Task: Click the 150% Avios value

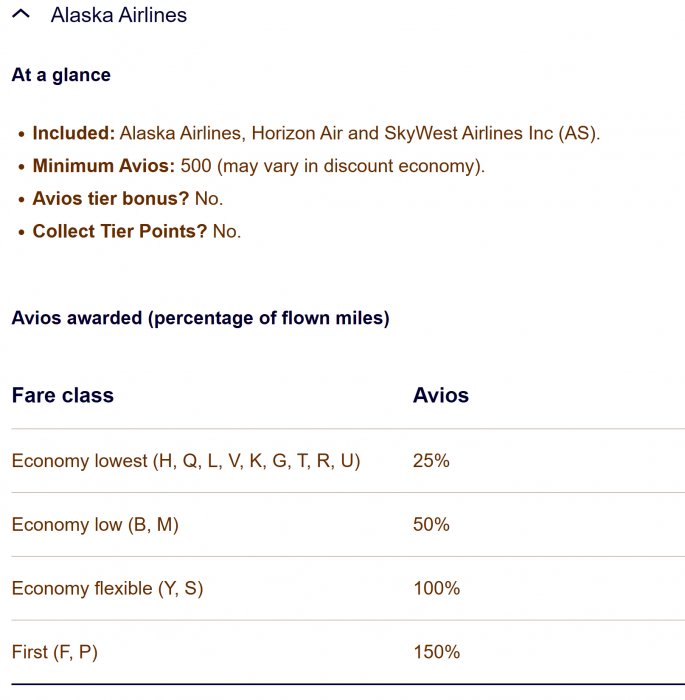Action: pos(436,652)
